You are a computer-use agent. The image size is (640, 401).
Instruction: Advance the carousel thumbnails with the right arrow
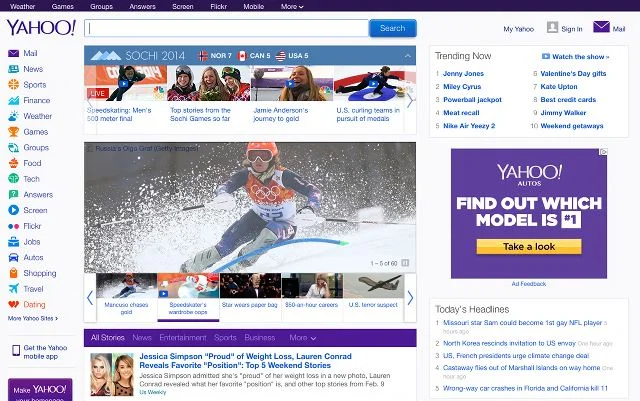click(410, 298)
